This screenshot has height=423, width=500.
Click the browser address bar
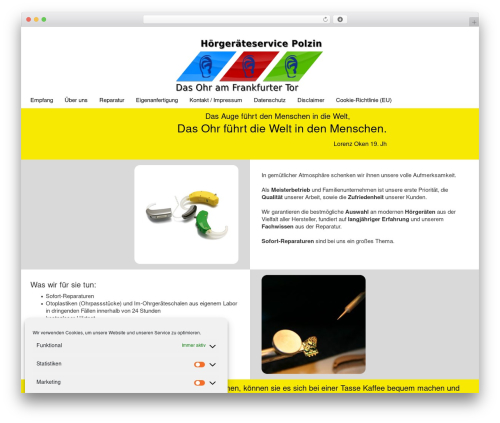pyautogui.click(x=237, y=19)
